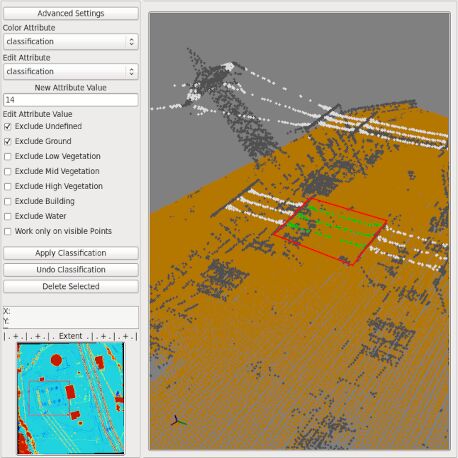Apply Classification to selected points
The height and width of the screenshot is (458, 458).
tap(71, 253)
